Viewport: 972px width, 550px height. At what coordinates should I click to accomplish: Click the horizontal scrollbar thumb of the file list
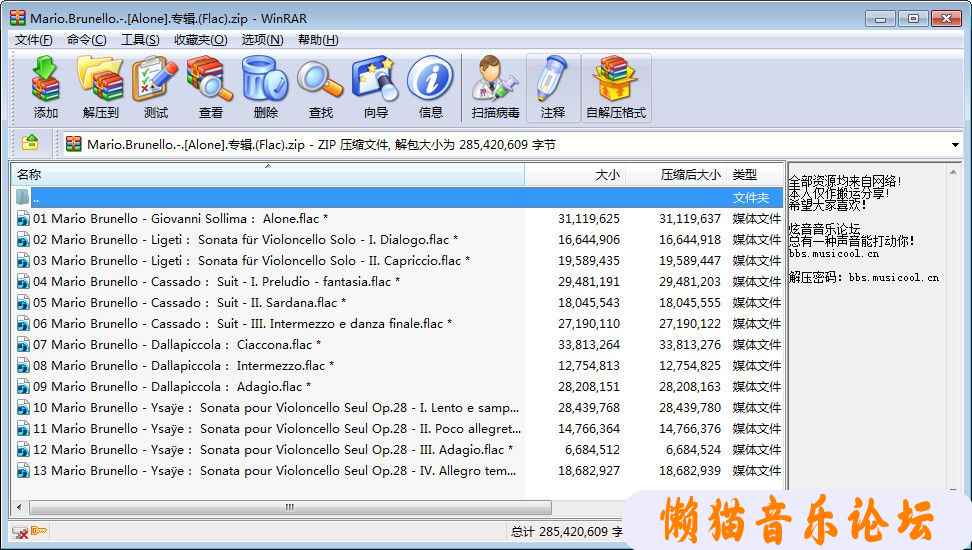[289, 507]
